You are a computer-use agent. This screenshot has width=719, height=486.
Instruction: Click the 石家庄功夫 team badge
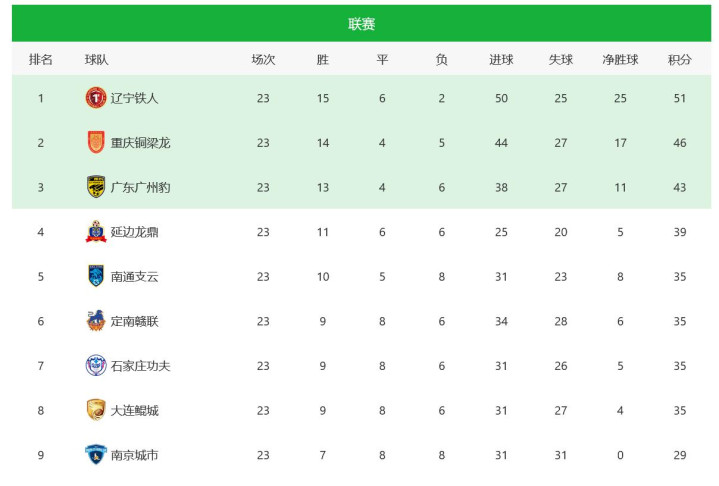point(95,365)
